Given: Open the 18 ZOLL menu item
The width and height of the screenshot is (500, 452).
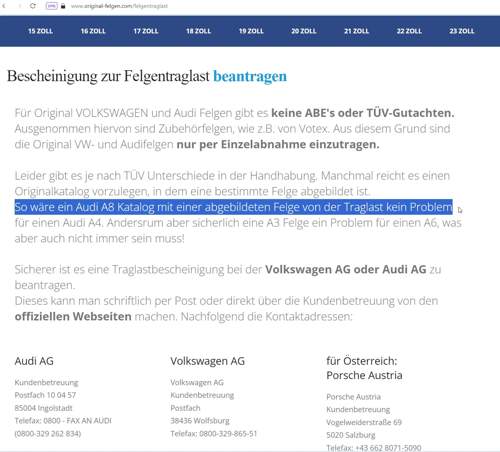Looking at the screenshot, I should (198, 31).
